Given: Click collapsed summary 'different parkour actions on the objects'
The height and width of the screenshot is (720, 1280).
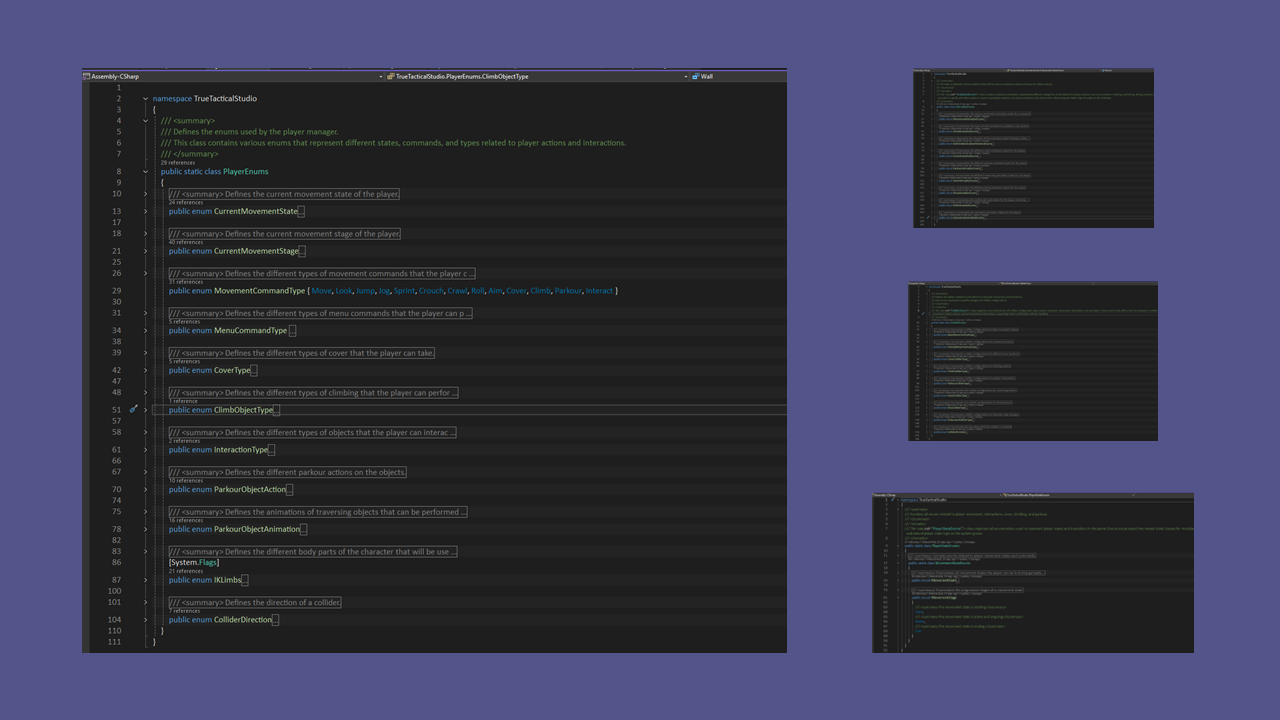Looking at the screenshot, I should click(287, 472).
